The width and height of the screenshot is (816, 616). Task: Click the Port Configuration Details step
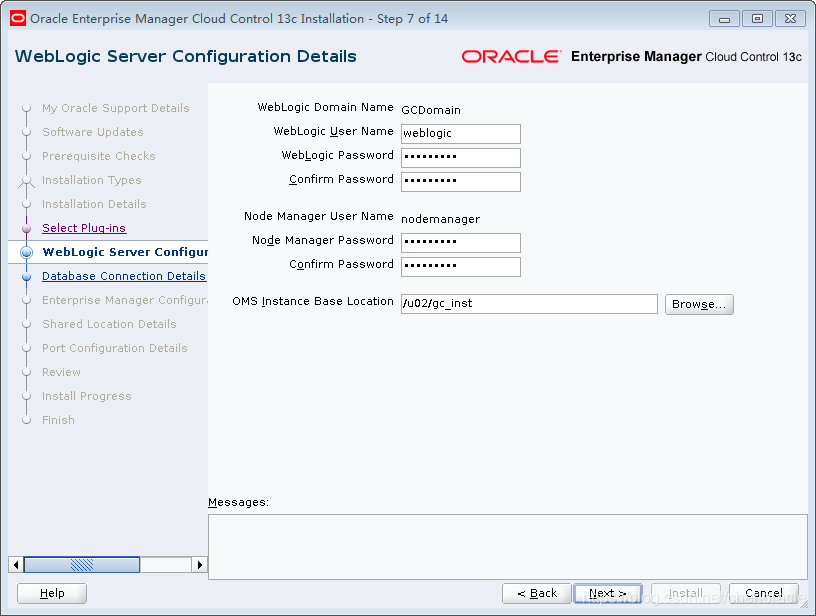(x=114, y=348)
